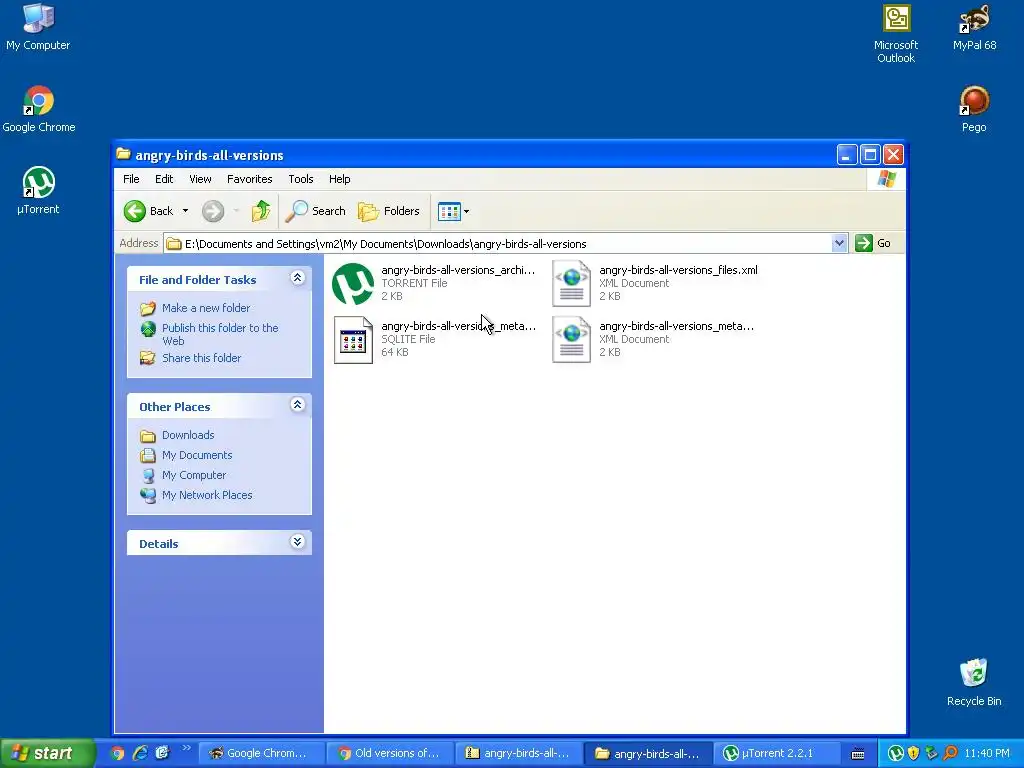Click the Start button
The height and width of the screenshot is (768, 1024).
(x=47, y=753)
